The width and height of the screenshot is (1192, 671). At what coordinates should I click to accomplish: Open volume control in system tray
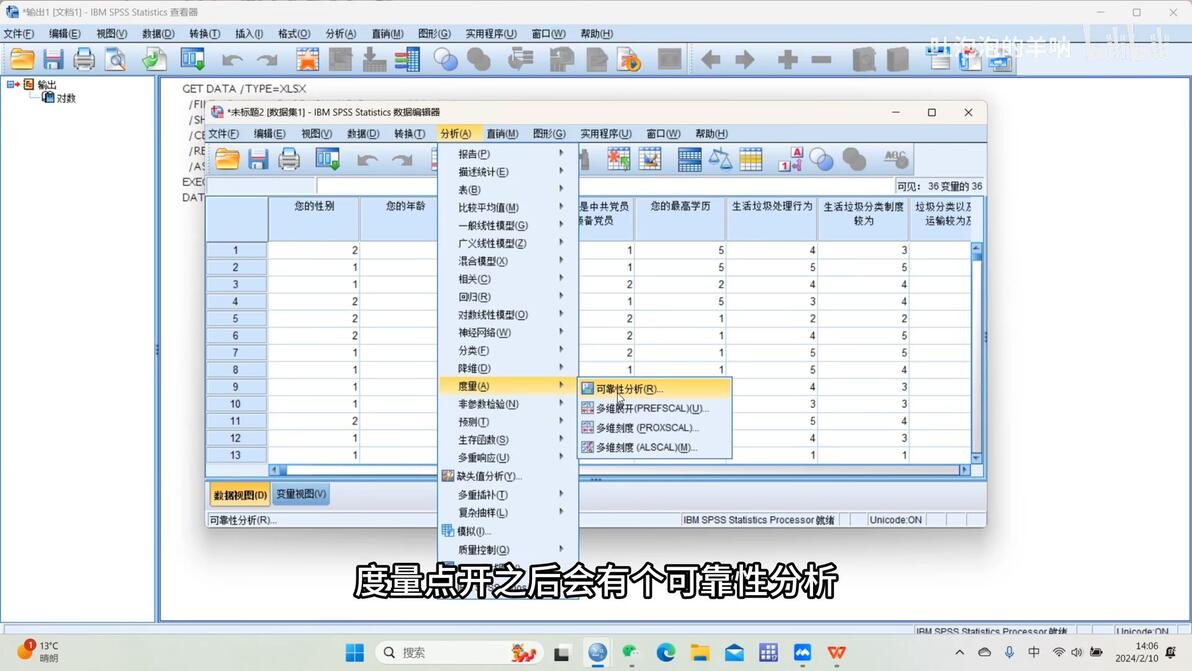coord(1076,652)
